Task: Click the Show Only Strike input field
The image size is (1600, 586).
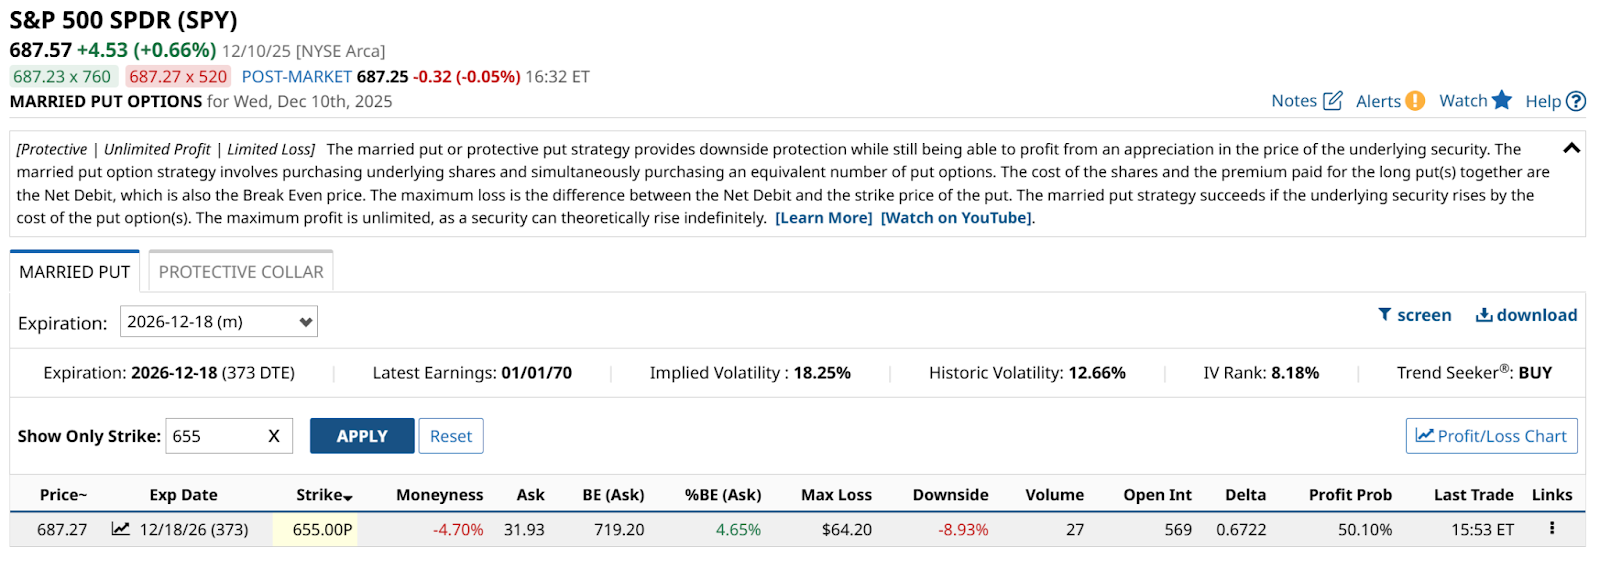Action: click(x=214, y=436)
